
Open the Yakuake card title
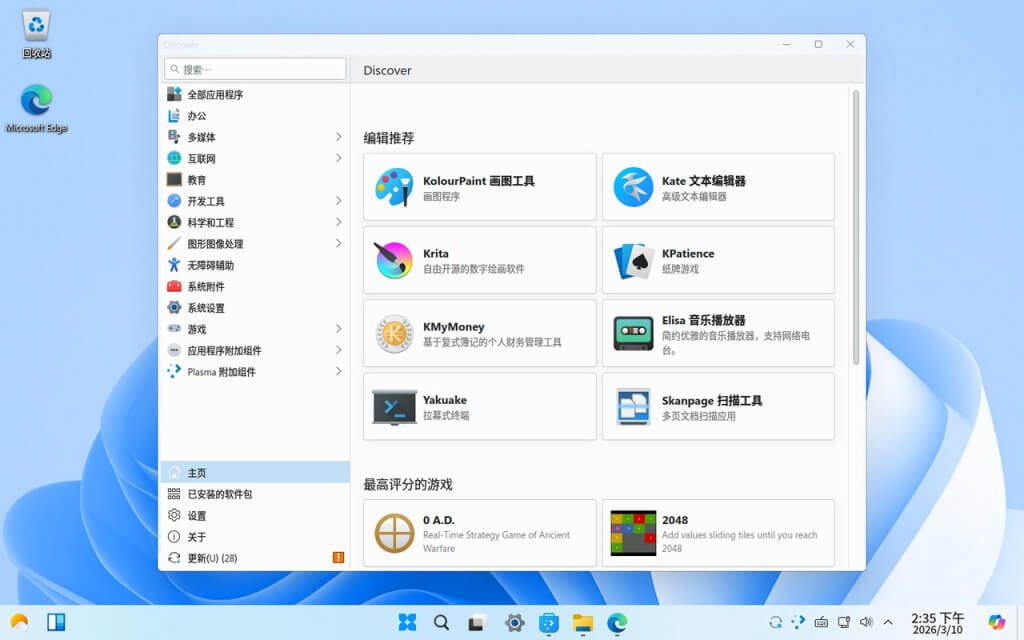point(445,400)
